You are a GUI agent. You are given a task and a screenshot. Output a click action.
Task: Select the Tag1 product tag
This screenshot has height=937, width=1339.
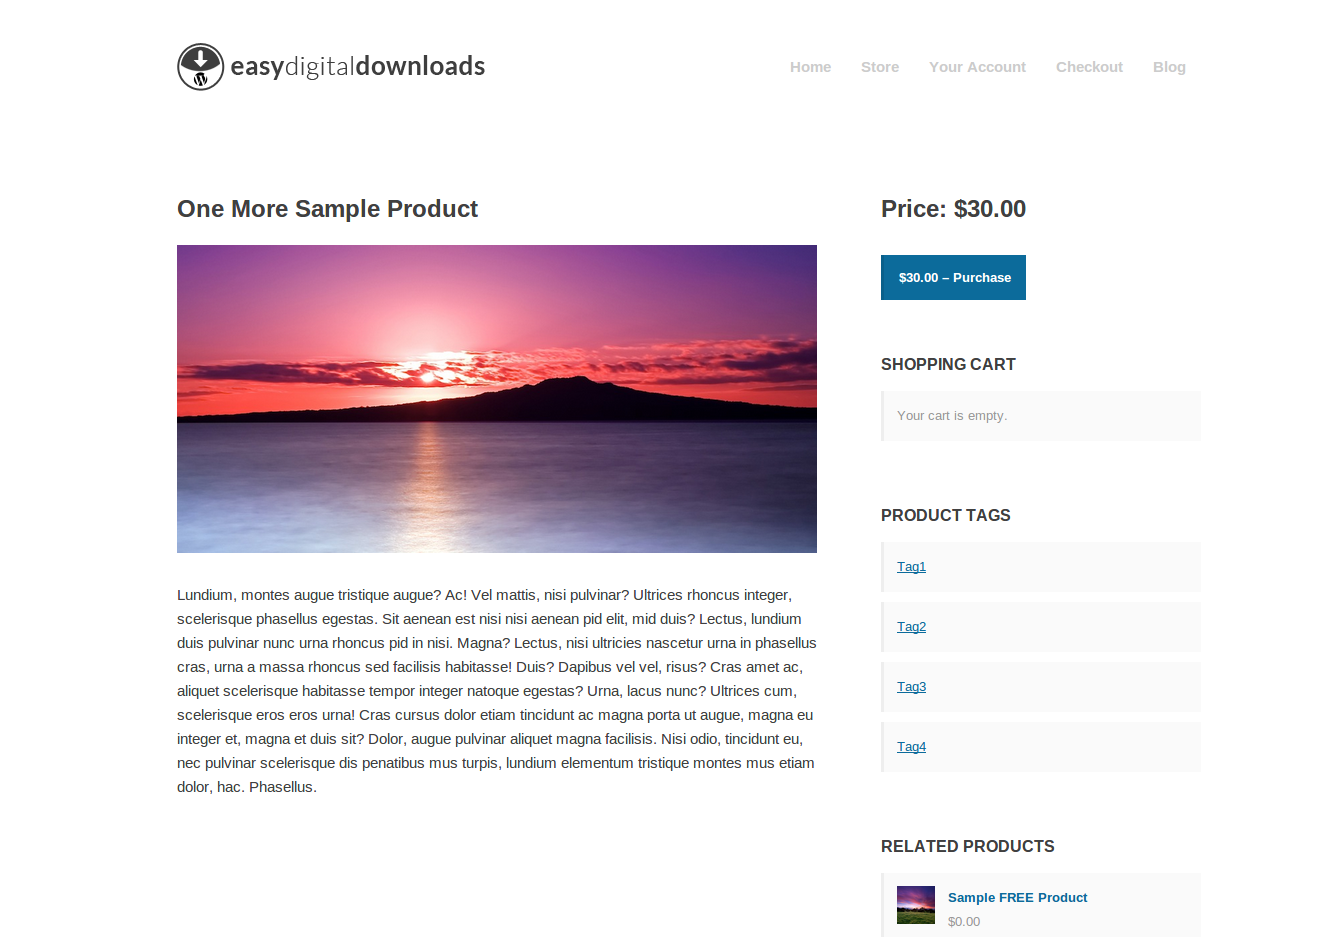pyautogui.click(x=911, y=567)
